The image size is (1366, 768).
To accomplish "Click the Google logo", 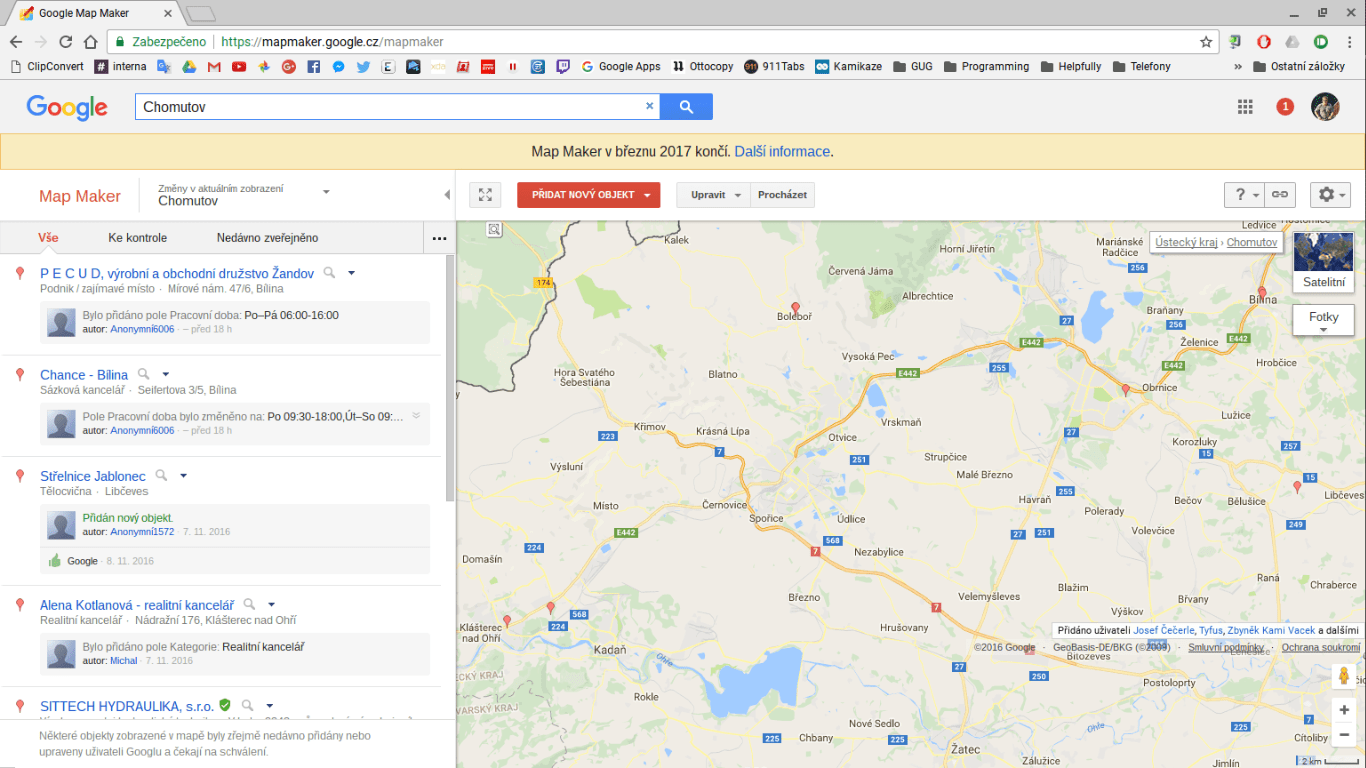I will coord(67,107).
